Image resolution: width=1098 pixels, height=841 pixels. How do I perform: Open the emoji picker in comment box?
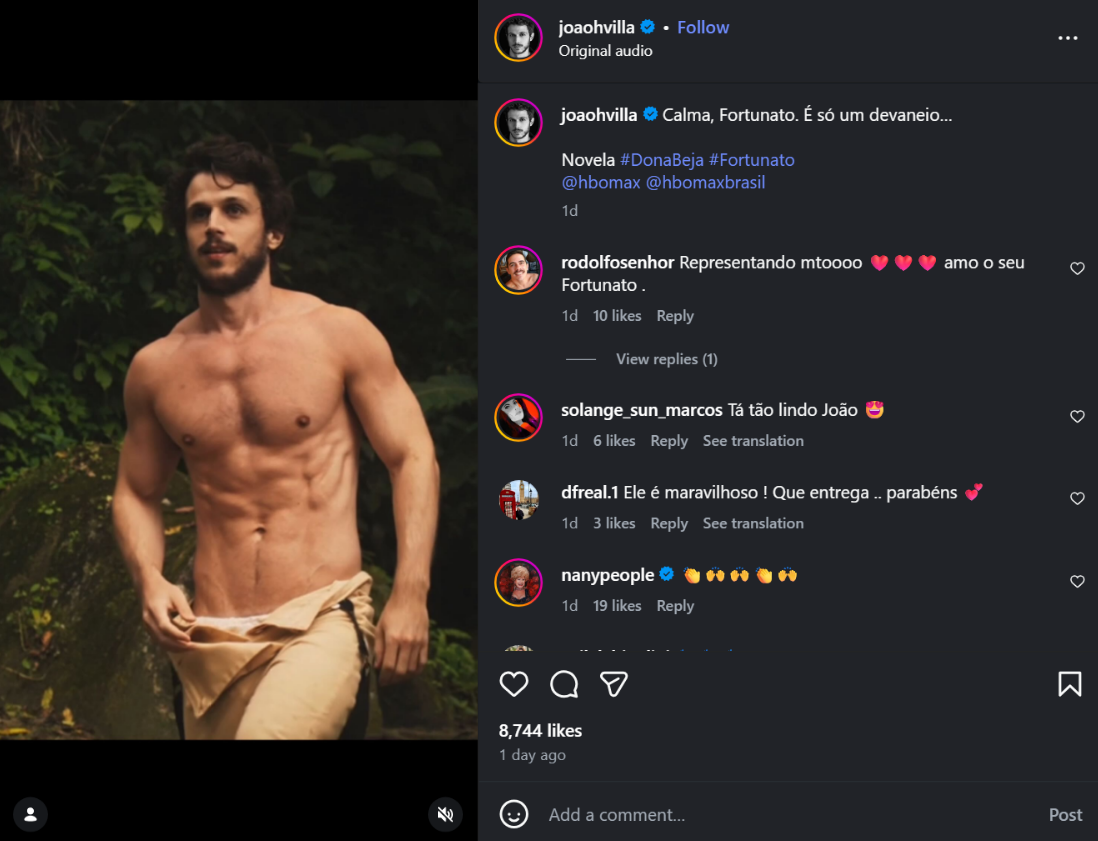pos(514,814)
